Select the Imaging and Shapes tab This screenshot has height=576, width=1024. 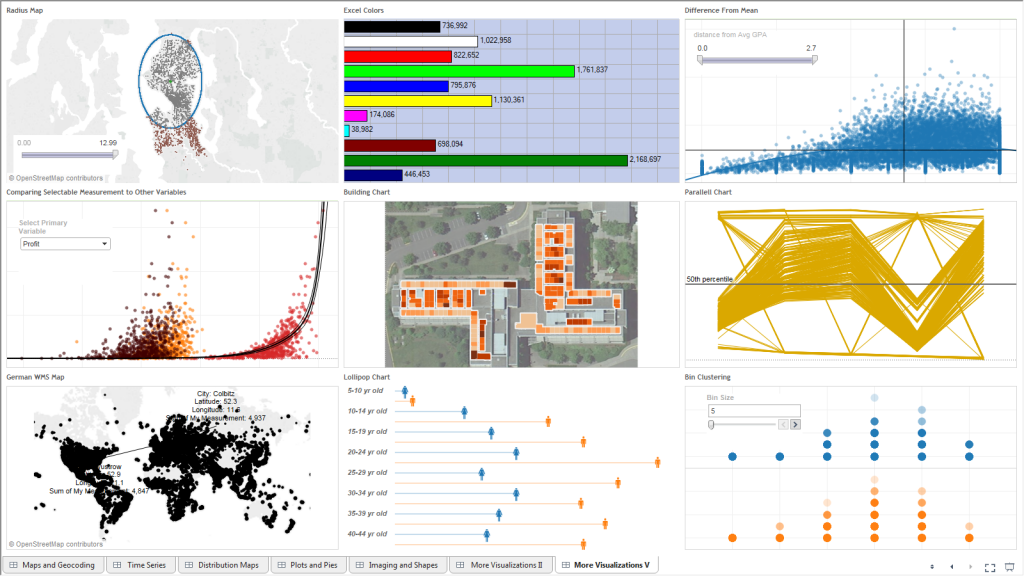tap(402, 564)
